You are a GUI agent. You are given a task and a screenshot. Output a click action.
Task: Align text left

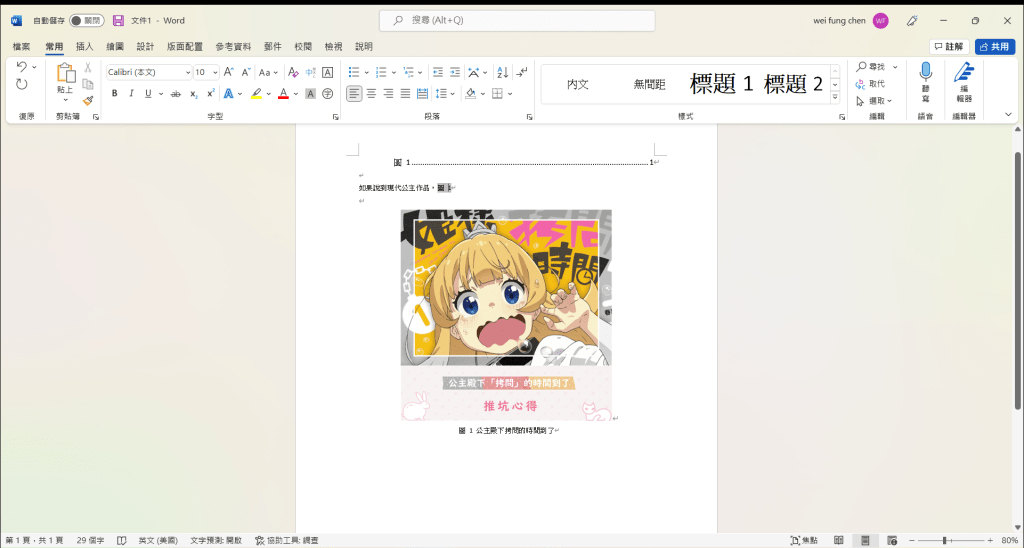[354, 94]
